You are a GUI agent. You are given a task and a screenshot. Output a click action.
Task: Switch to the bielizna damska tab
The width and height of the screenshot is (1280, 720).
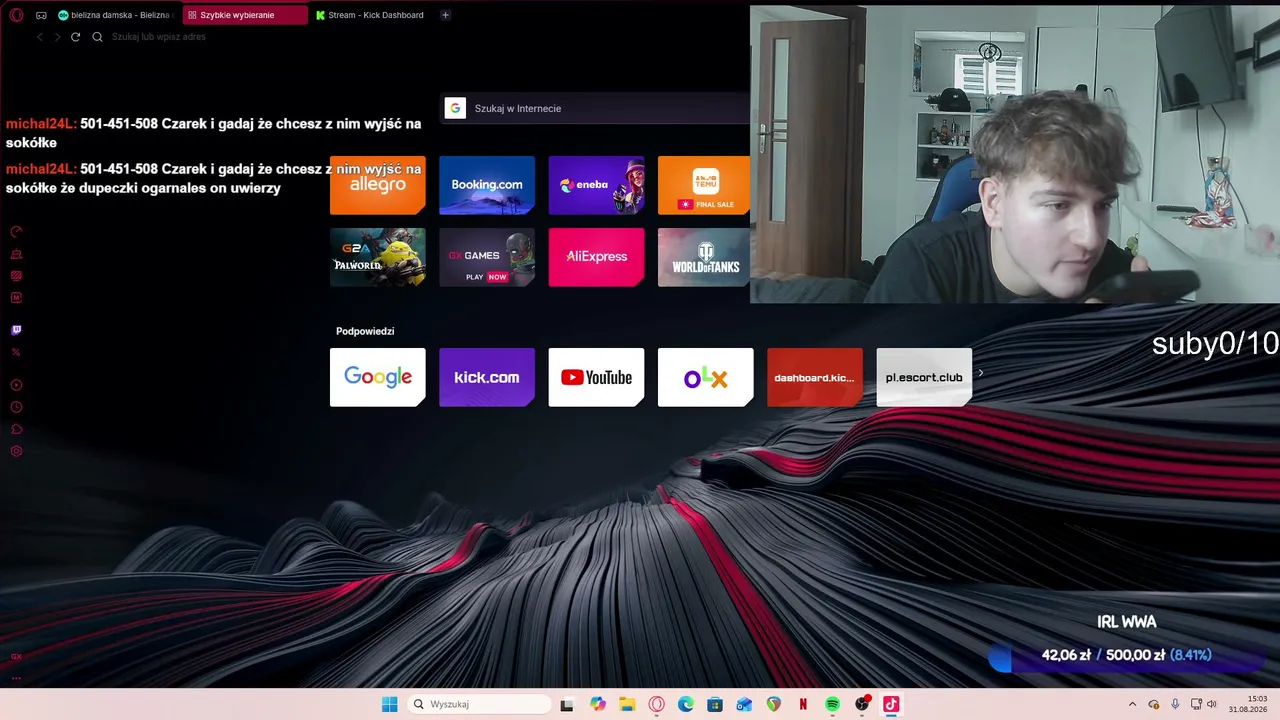[x=117, y=15]
